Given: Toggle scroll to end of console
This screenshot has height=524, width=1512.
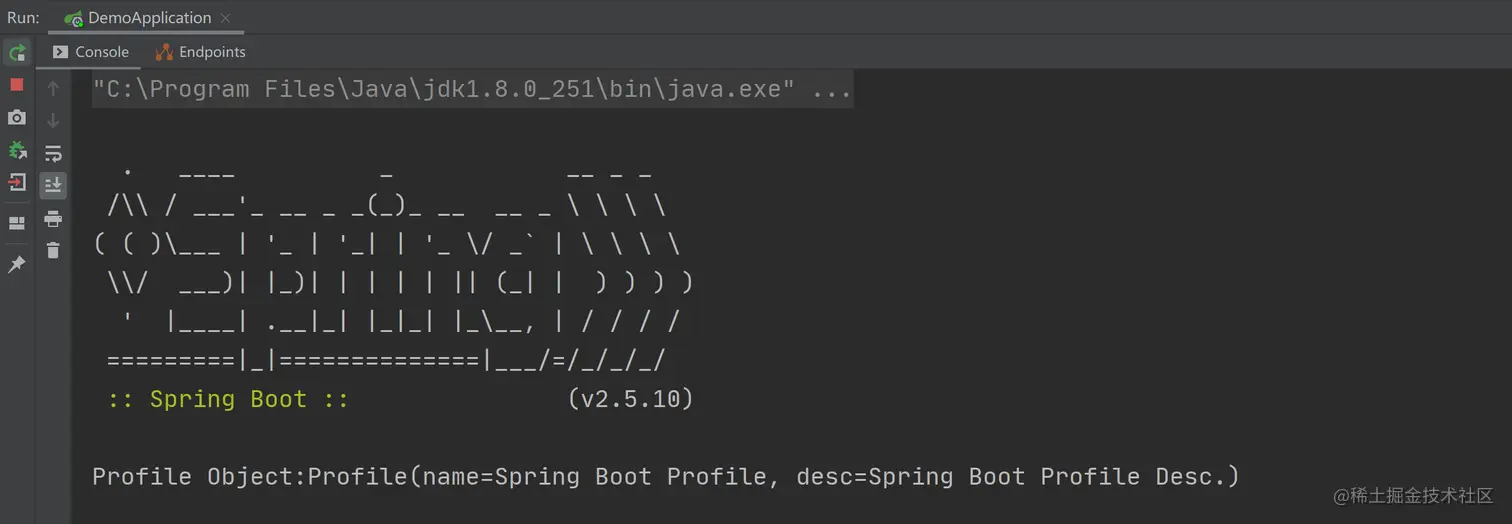Looking at the screenshot, I should (53, 185).
